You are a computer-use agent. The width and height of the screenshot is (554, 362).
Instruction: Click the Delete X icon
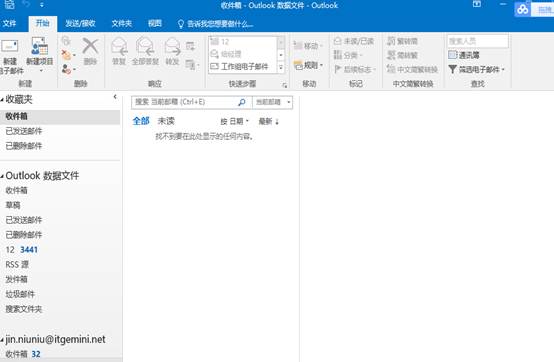pos(90,46)
